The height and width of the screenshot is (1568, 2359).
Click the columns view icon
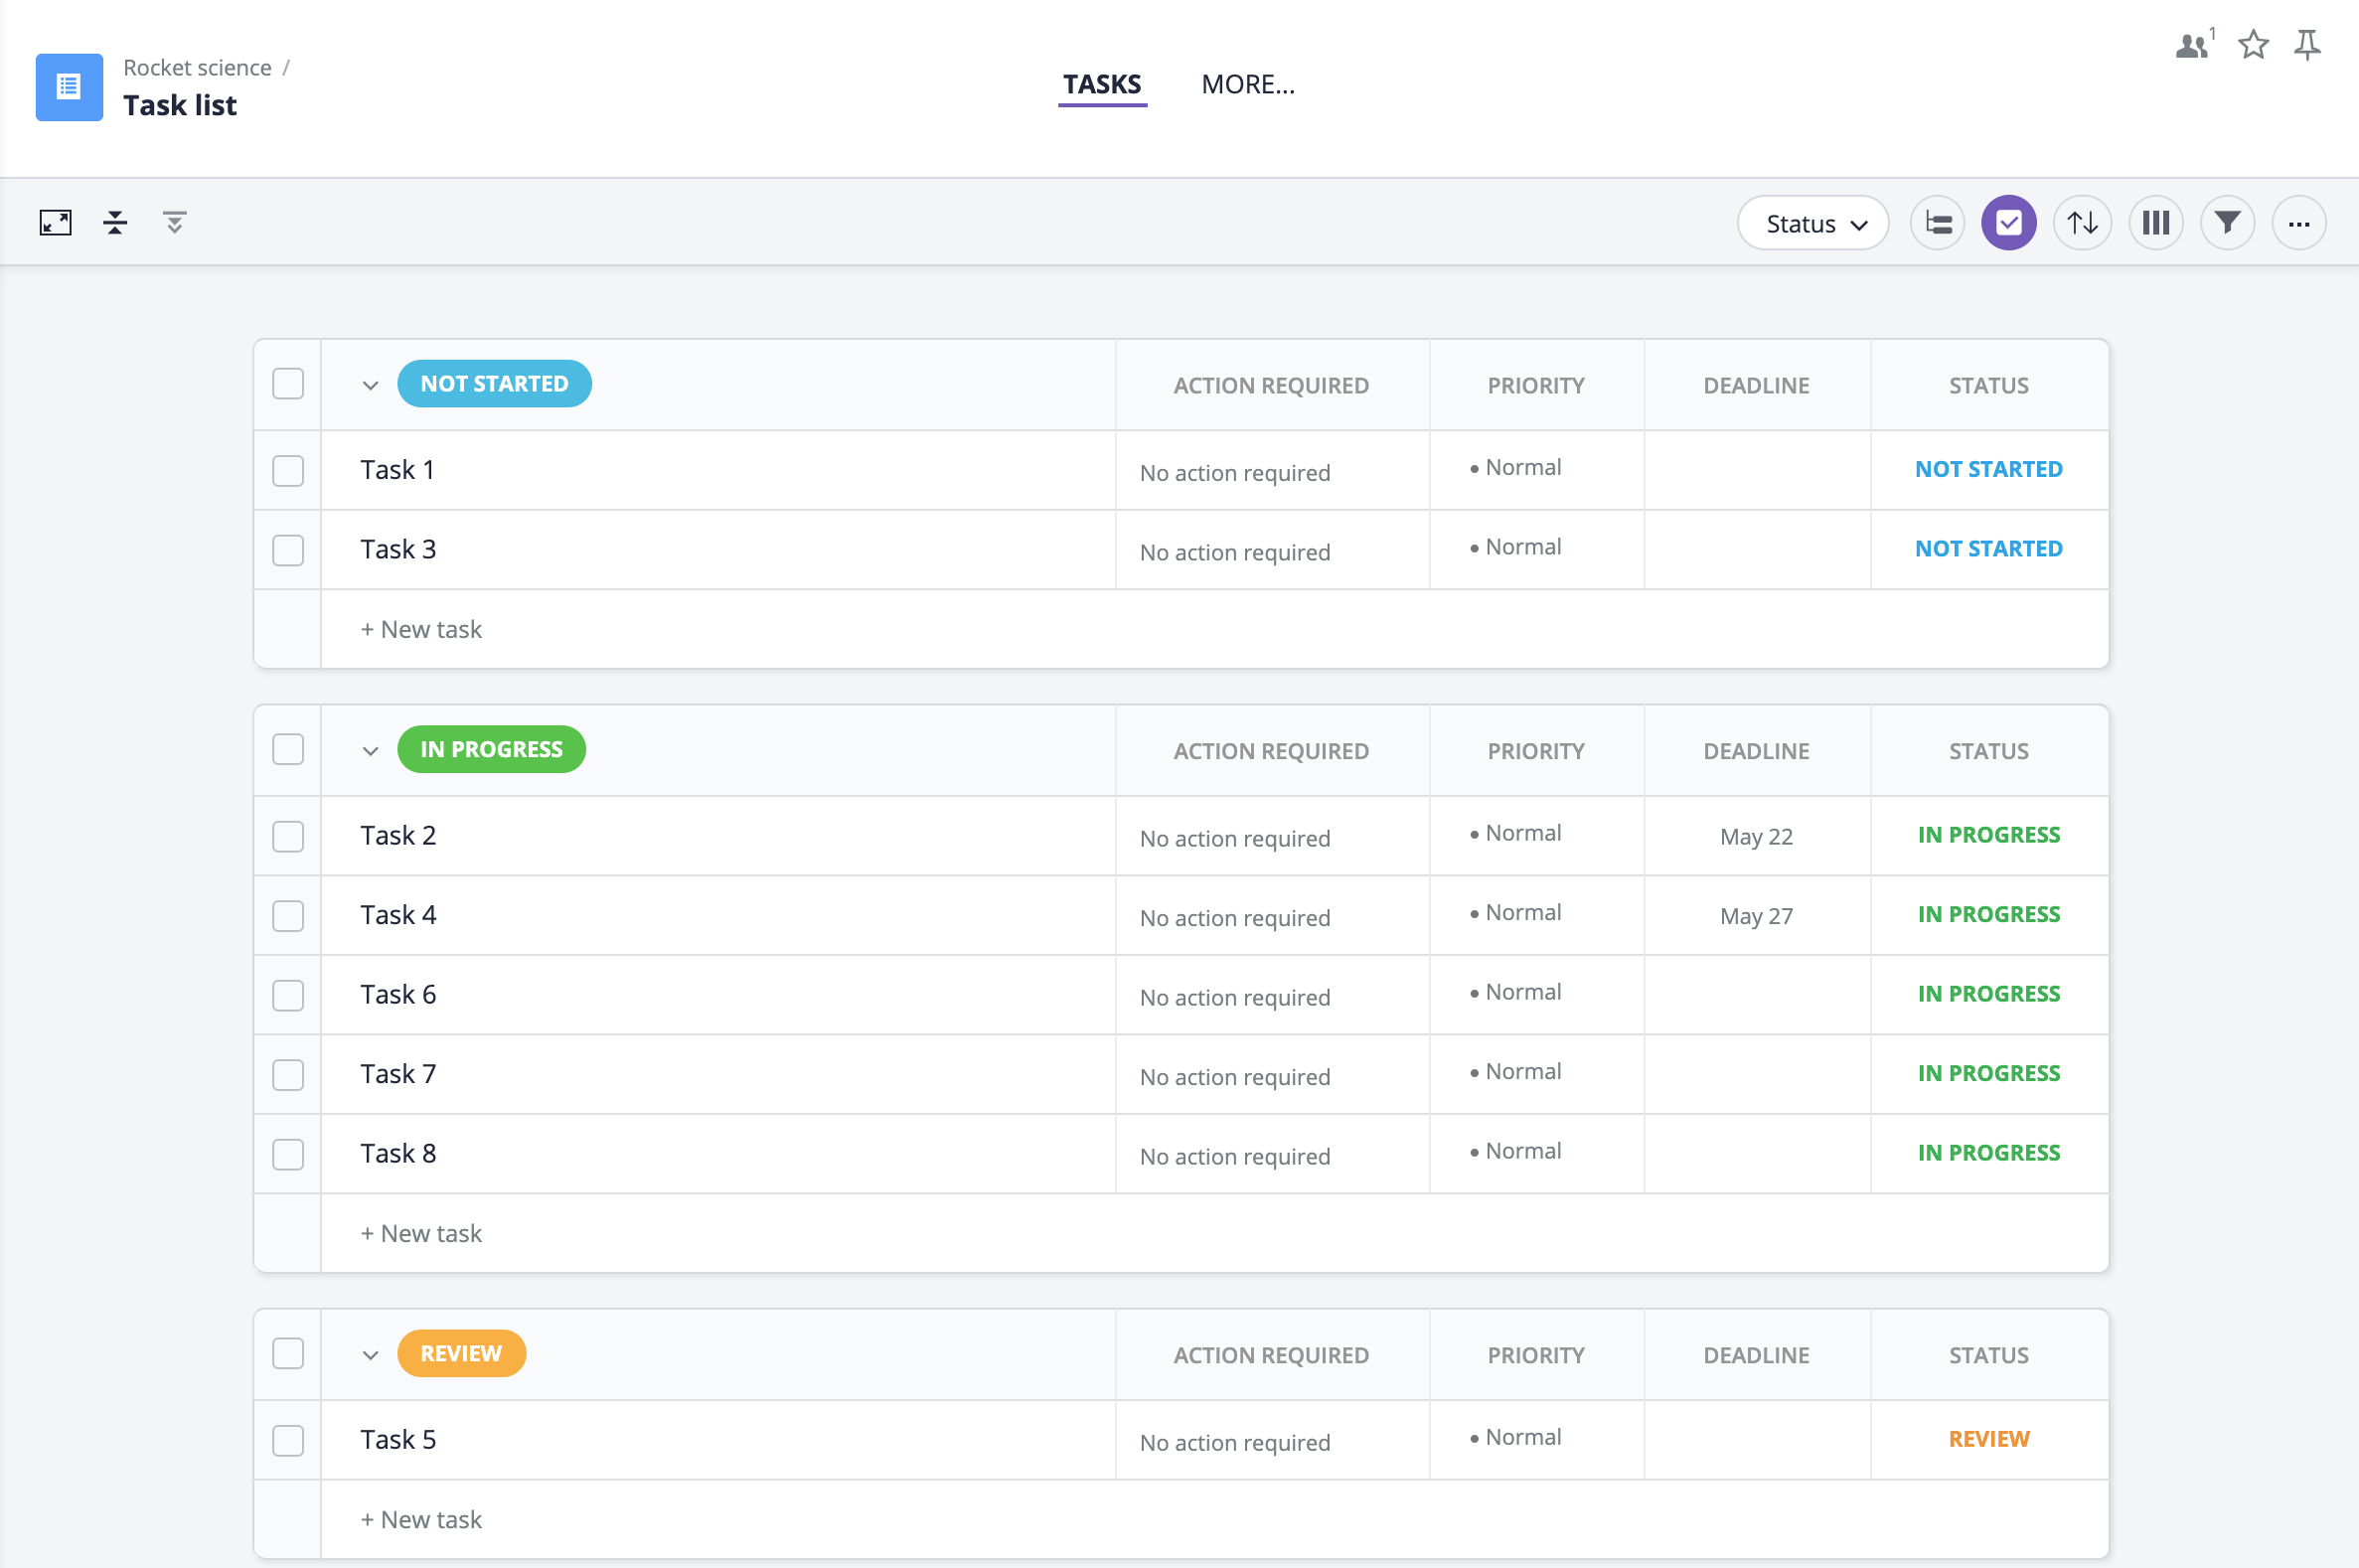[x=2156, y=223]
